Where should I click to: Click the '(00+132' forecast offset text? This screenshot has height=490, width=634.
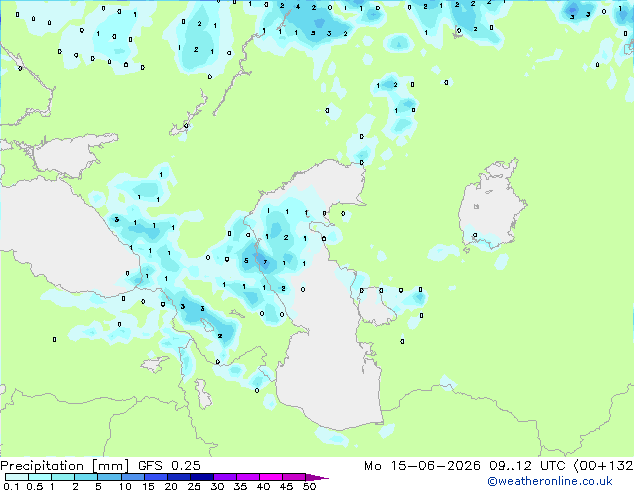coord(603,466)
